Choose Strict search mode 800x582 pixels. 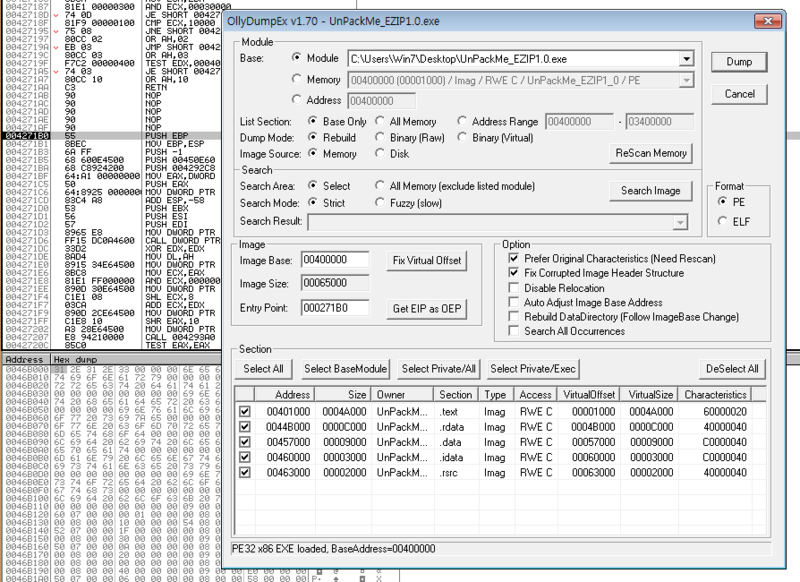(x=312, y=203)
